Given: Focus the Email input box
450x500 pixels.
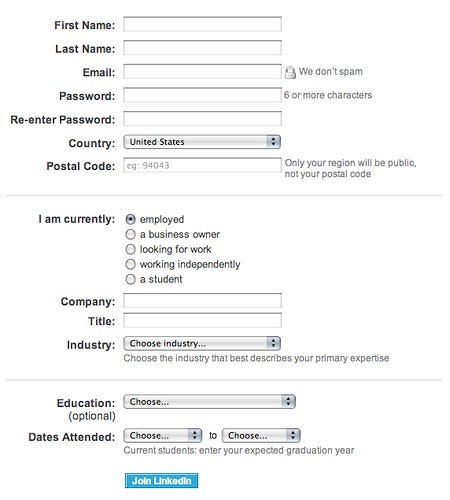Looking at the screenshot, I should click(x=202, y=72).
